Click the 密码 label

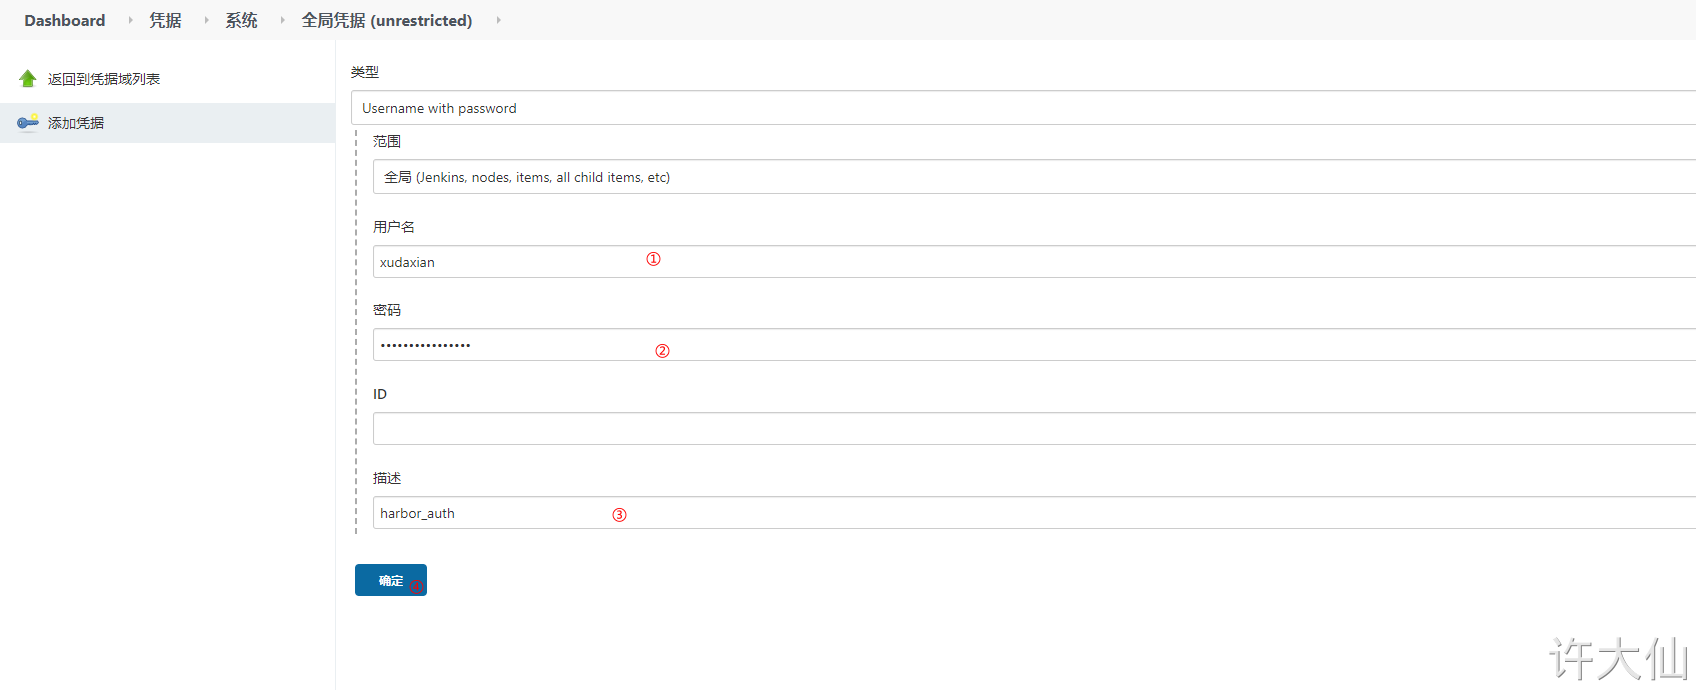point(387,310)
